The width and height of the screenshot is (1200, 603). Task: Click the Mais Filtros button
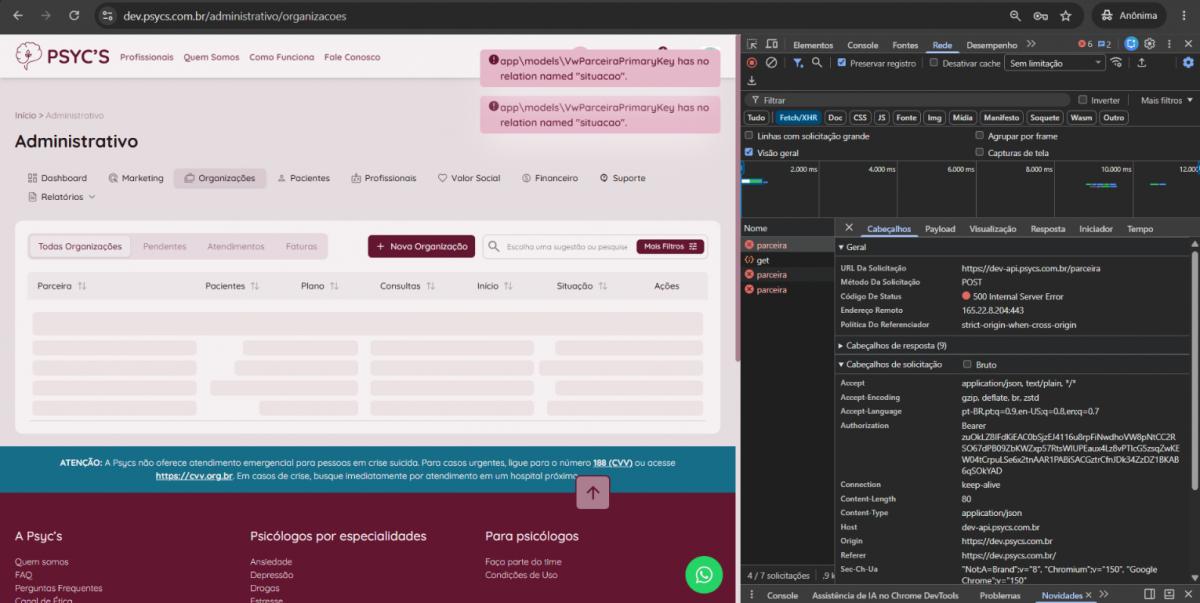[x=672, y=246]
